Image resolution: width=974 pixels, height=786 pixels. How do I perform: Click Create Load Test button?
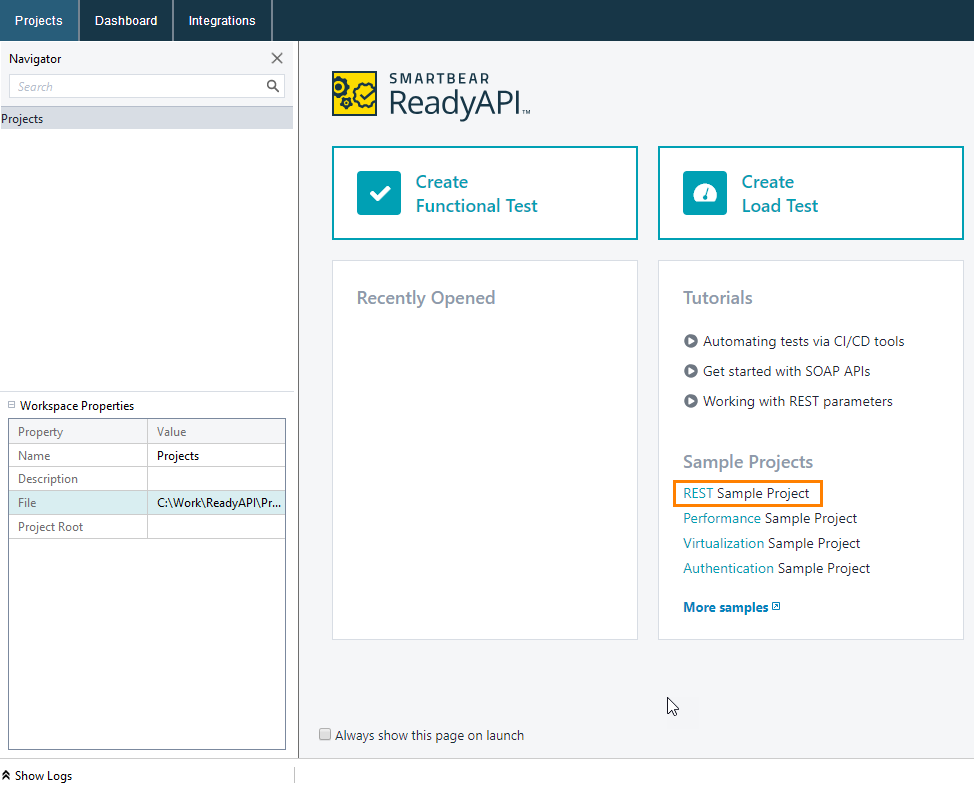point(811,193)
